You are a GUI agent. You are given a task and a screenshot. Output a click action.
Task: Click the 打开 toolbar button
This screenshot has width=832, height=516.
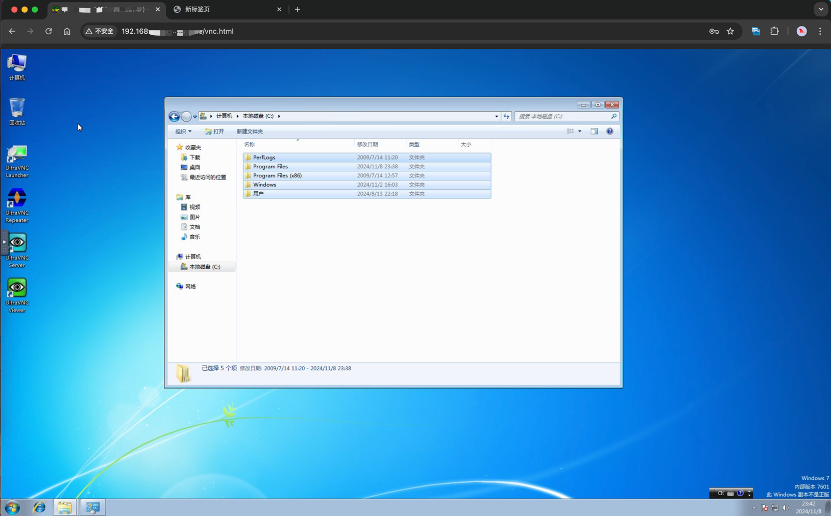click(214, 131)
